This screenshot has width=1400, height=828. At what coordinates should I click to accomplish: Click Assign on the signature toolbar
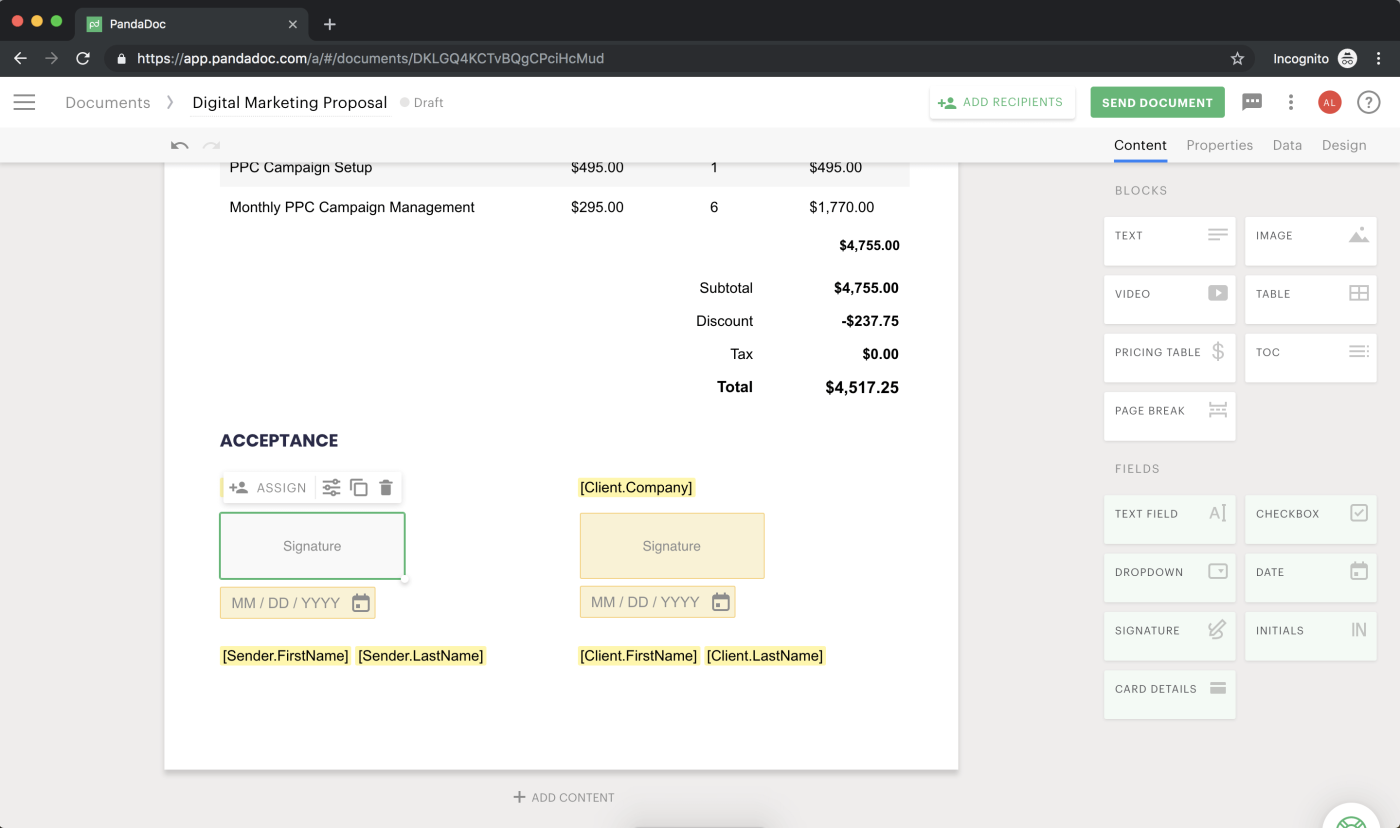268,487
